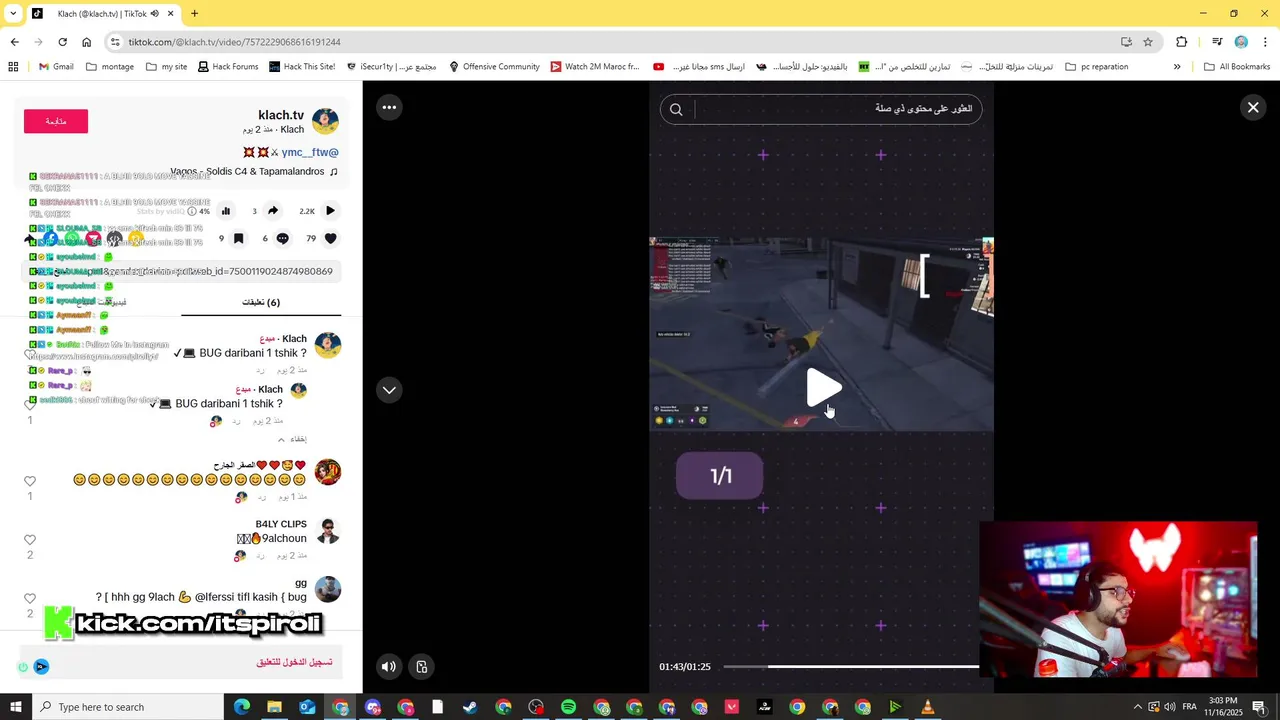Click the blue round extension icon in comment box
The width and height of the screenshot is (1280, 720).
(41, 666)
